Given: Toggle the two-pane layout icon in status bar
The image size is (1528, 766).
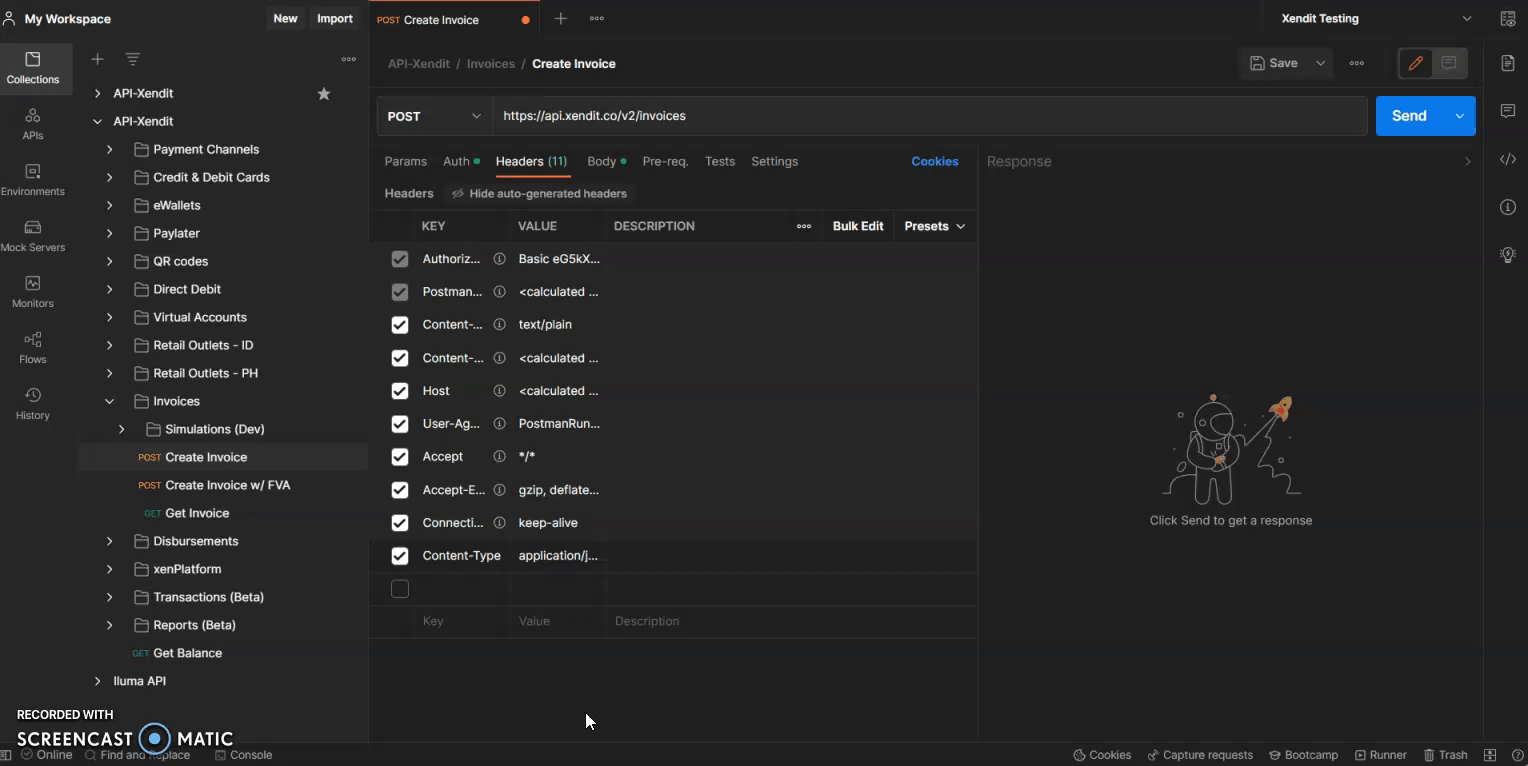Looking at the screenshot, I should tap(1490, 755).
